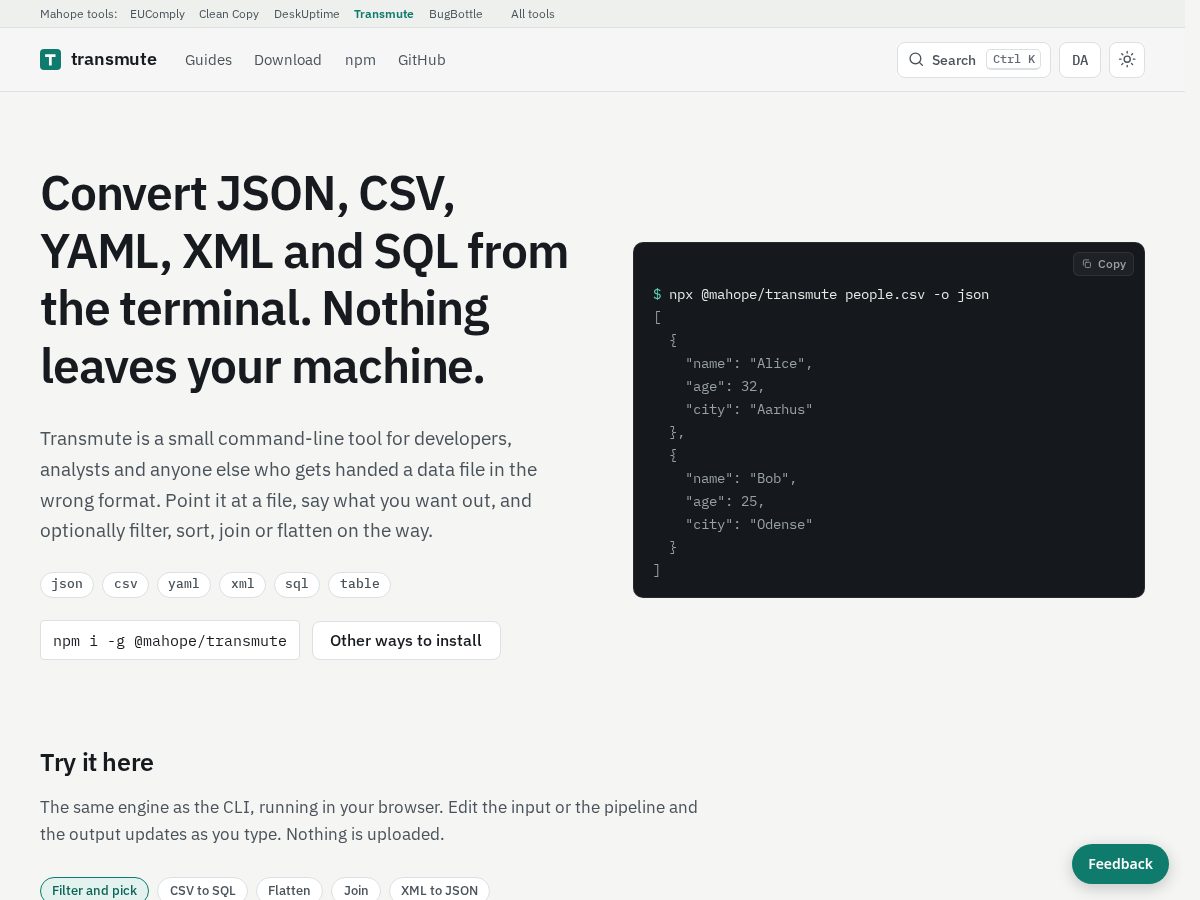Image resolution: width=1200 pixels, height=900 pixels.
Task: Open All tools link
Action: click(533, 14)
